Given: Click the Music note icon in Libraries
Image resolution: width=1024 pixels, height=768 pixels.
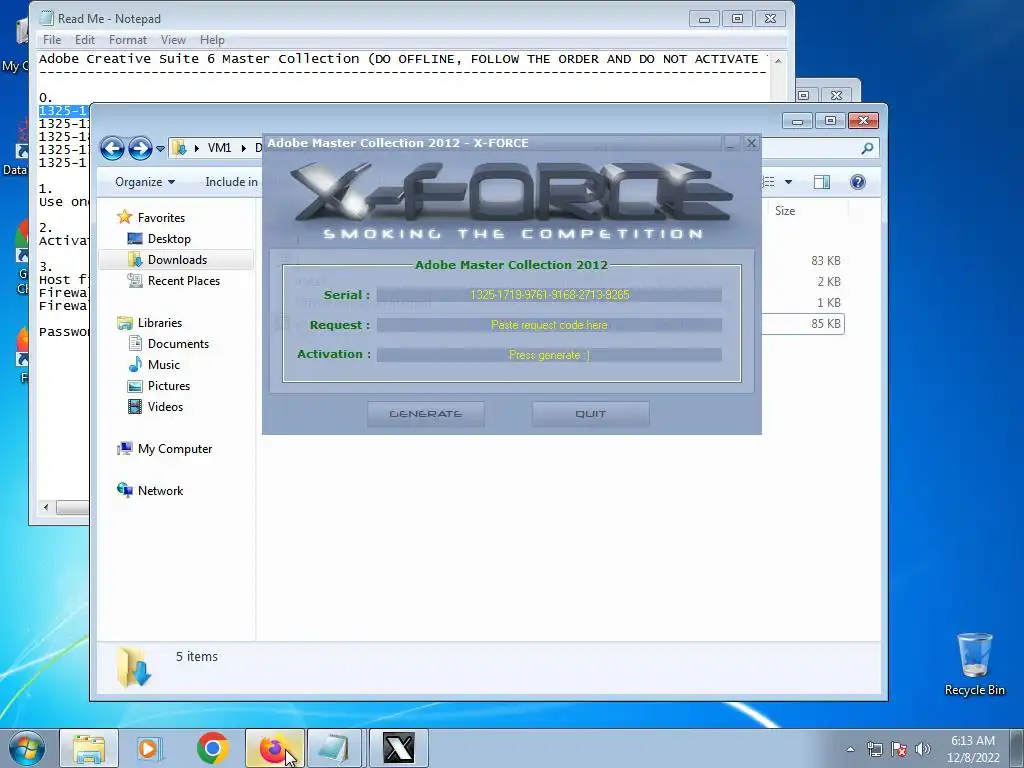Looking at the screenshot, I should (135, 364).
